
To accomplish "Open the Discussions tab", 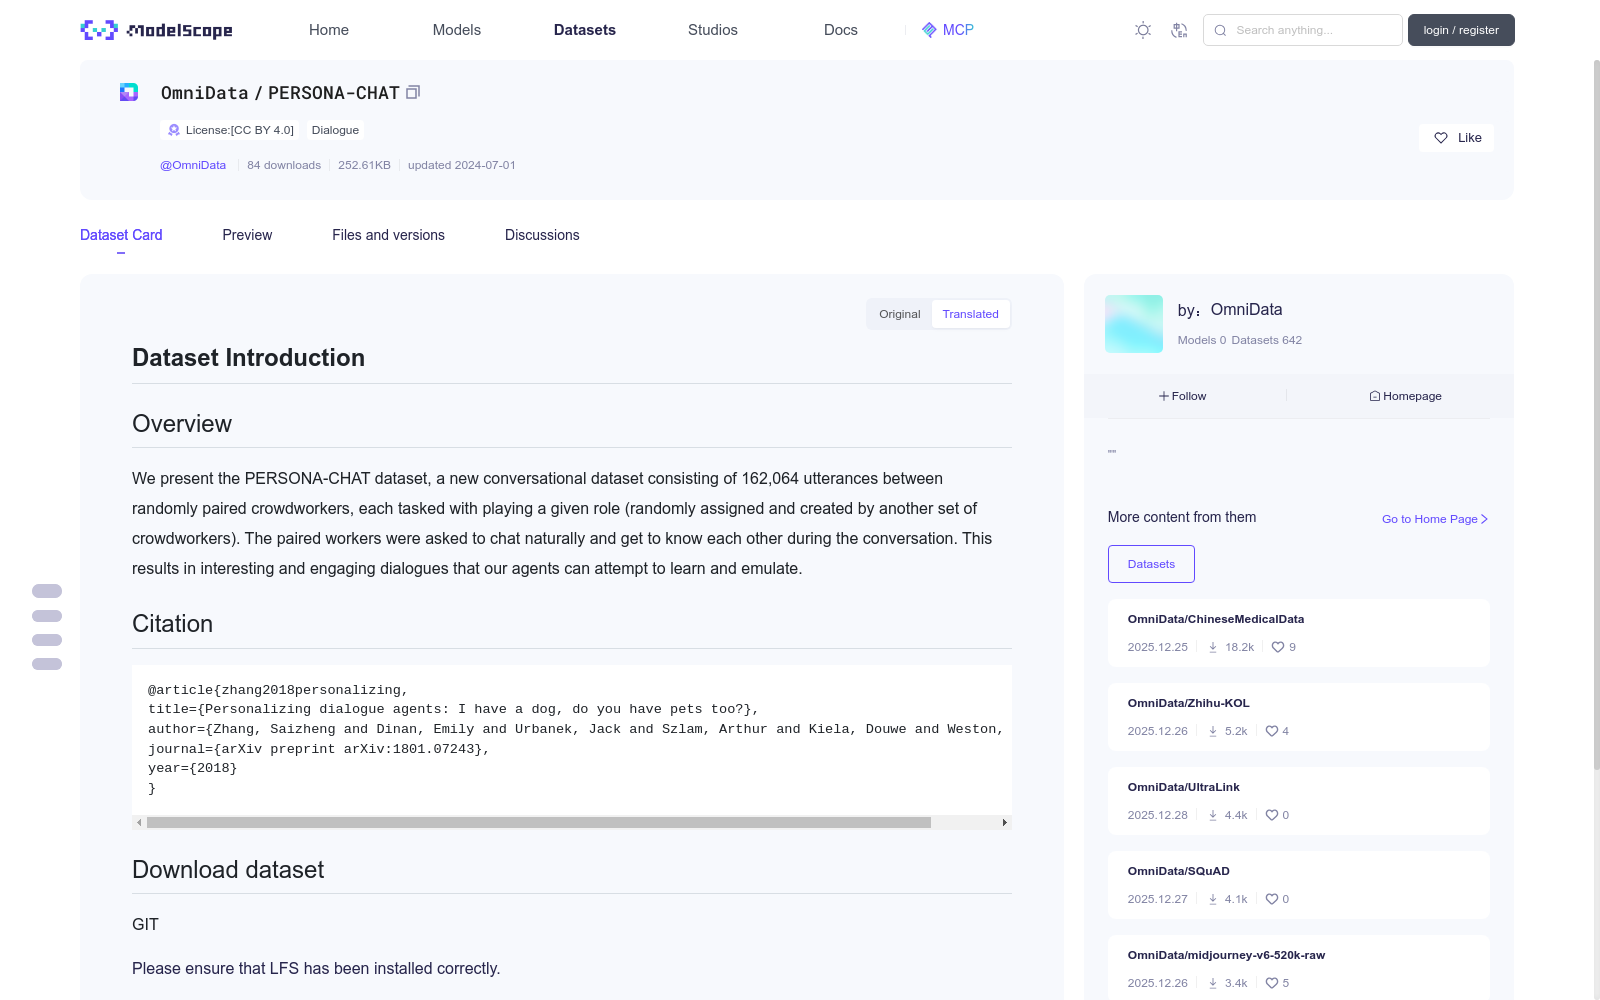I will point(542,235).
